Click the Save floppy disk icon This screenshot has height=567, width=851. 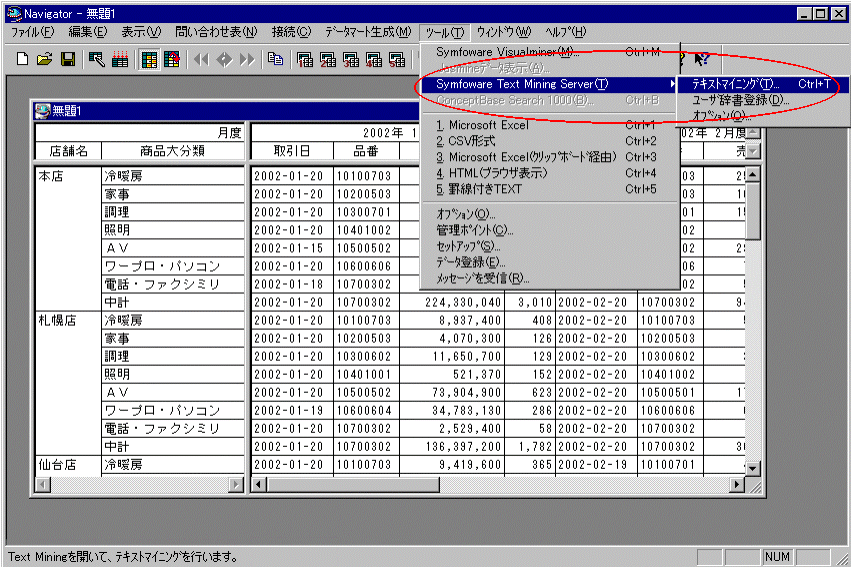click(x=67, y=60)
